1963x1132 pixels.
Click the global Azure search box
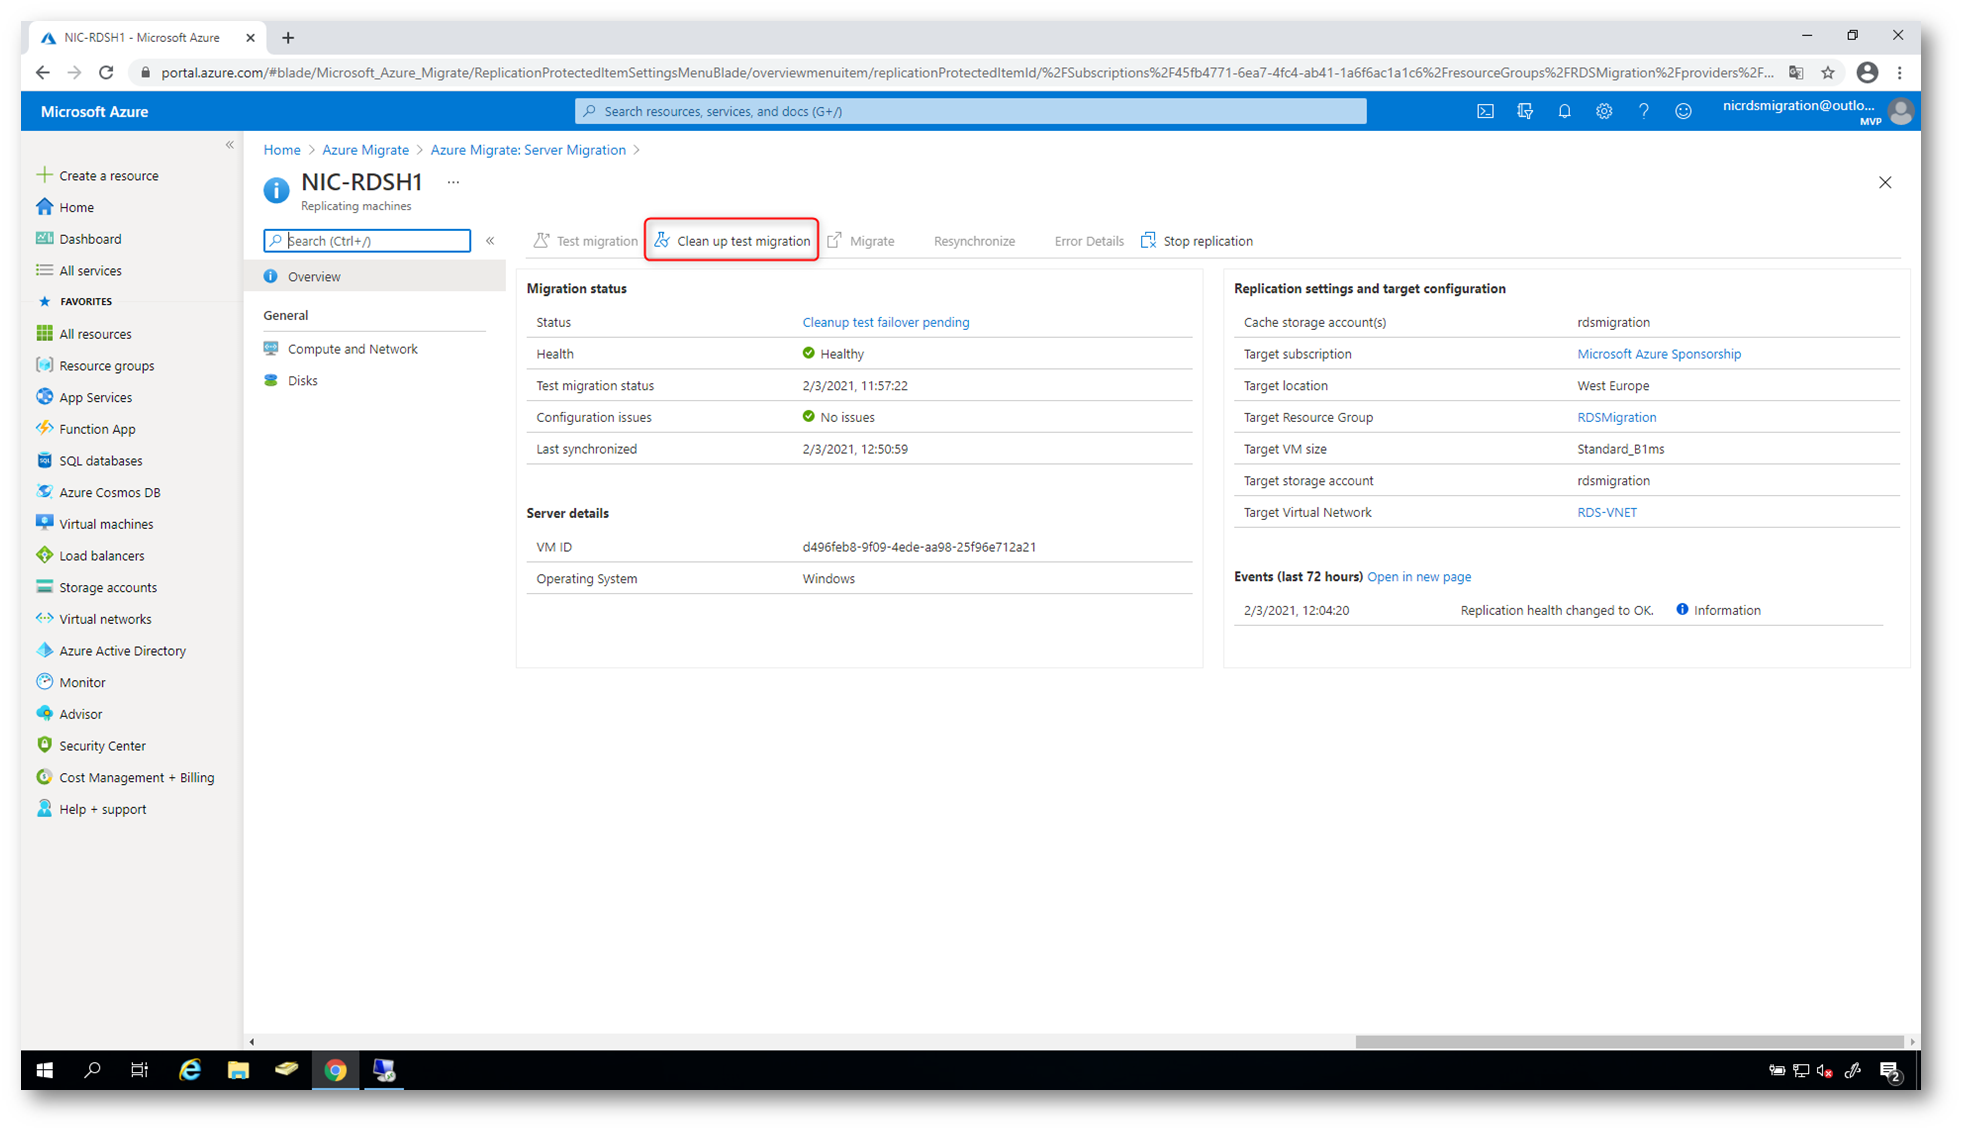coord(970,111)
